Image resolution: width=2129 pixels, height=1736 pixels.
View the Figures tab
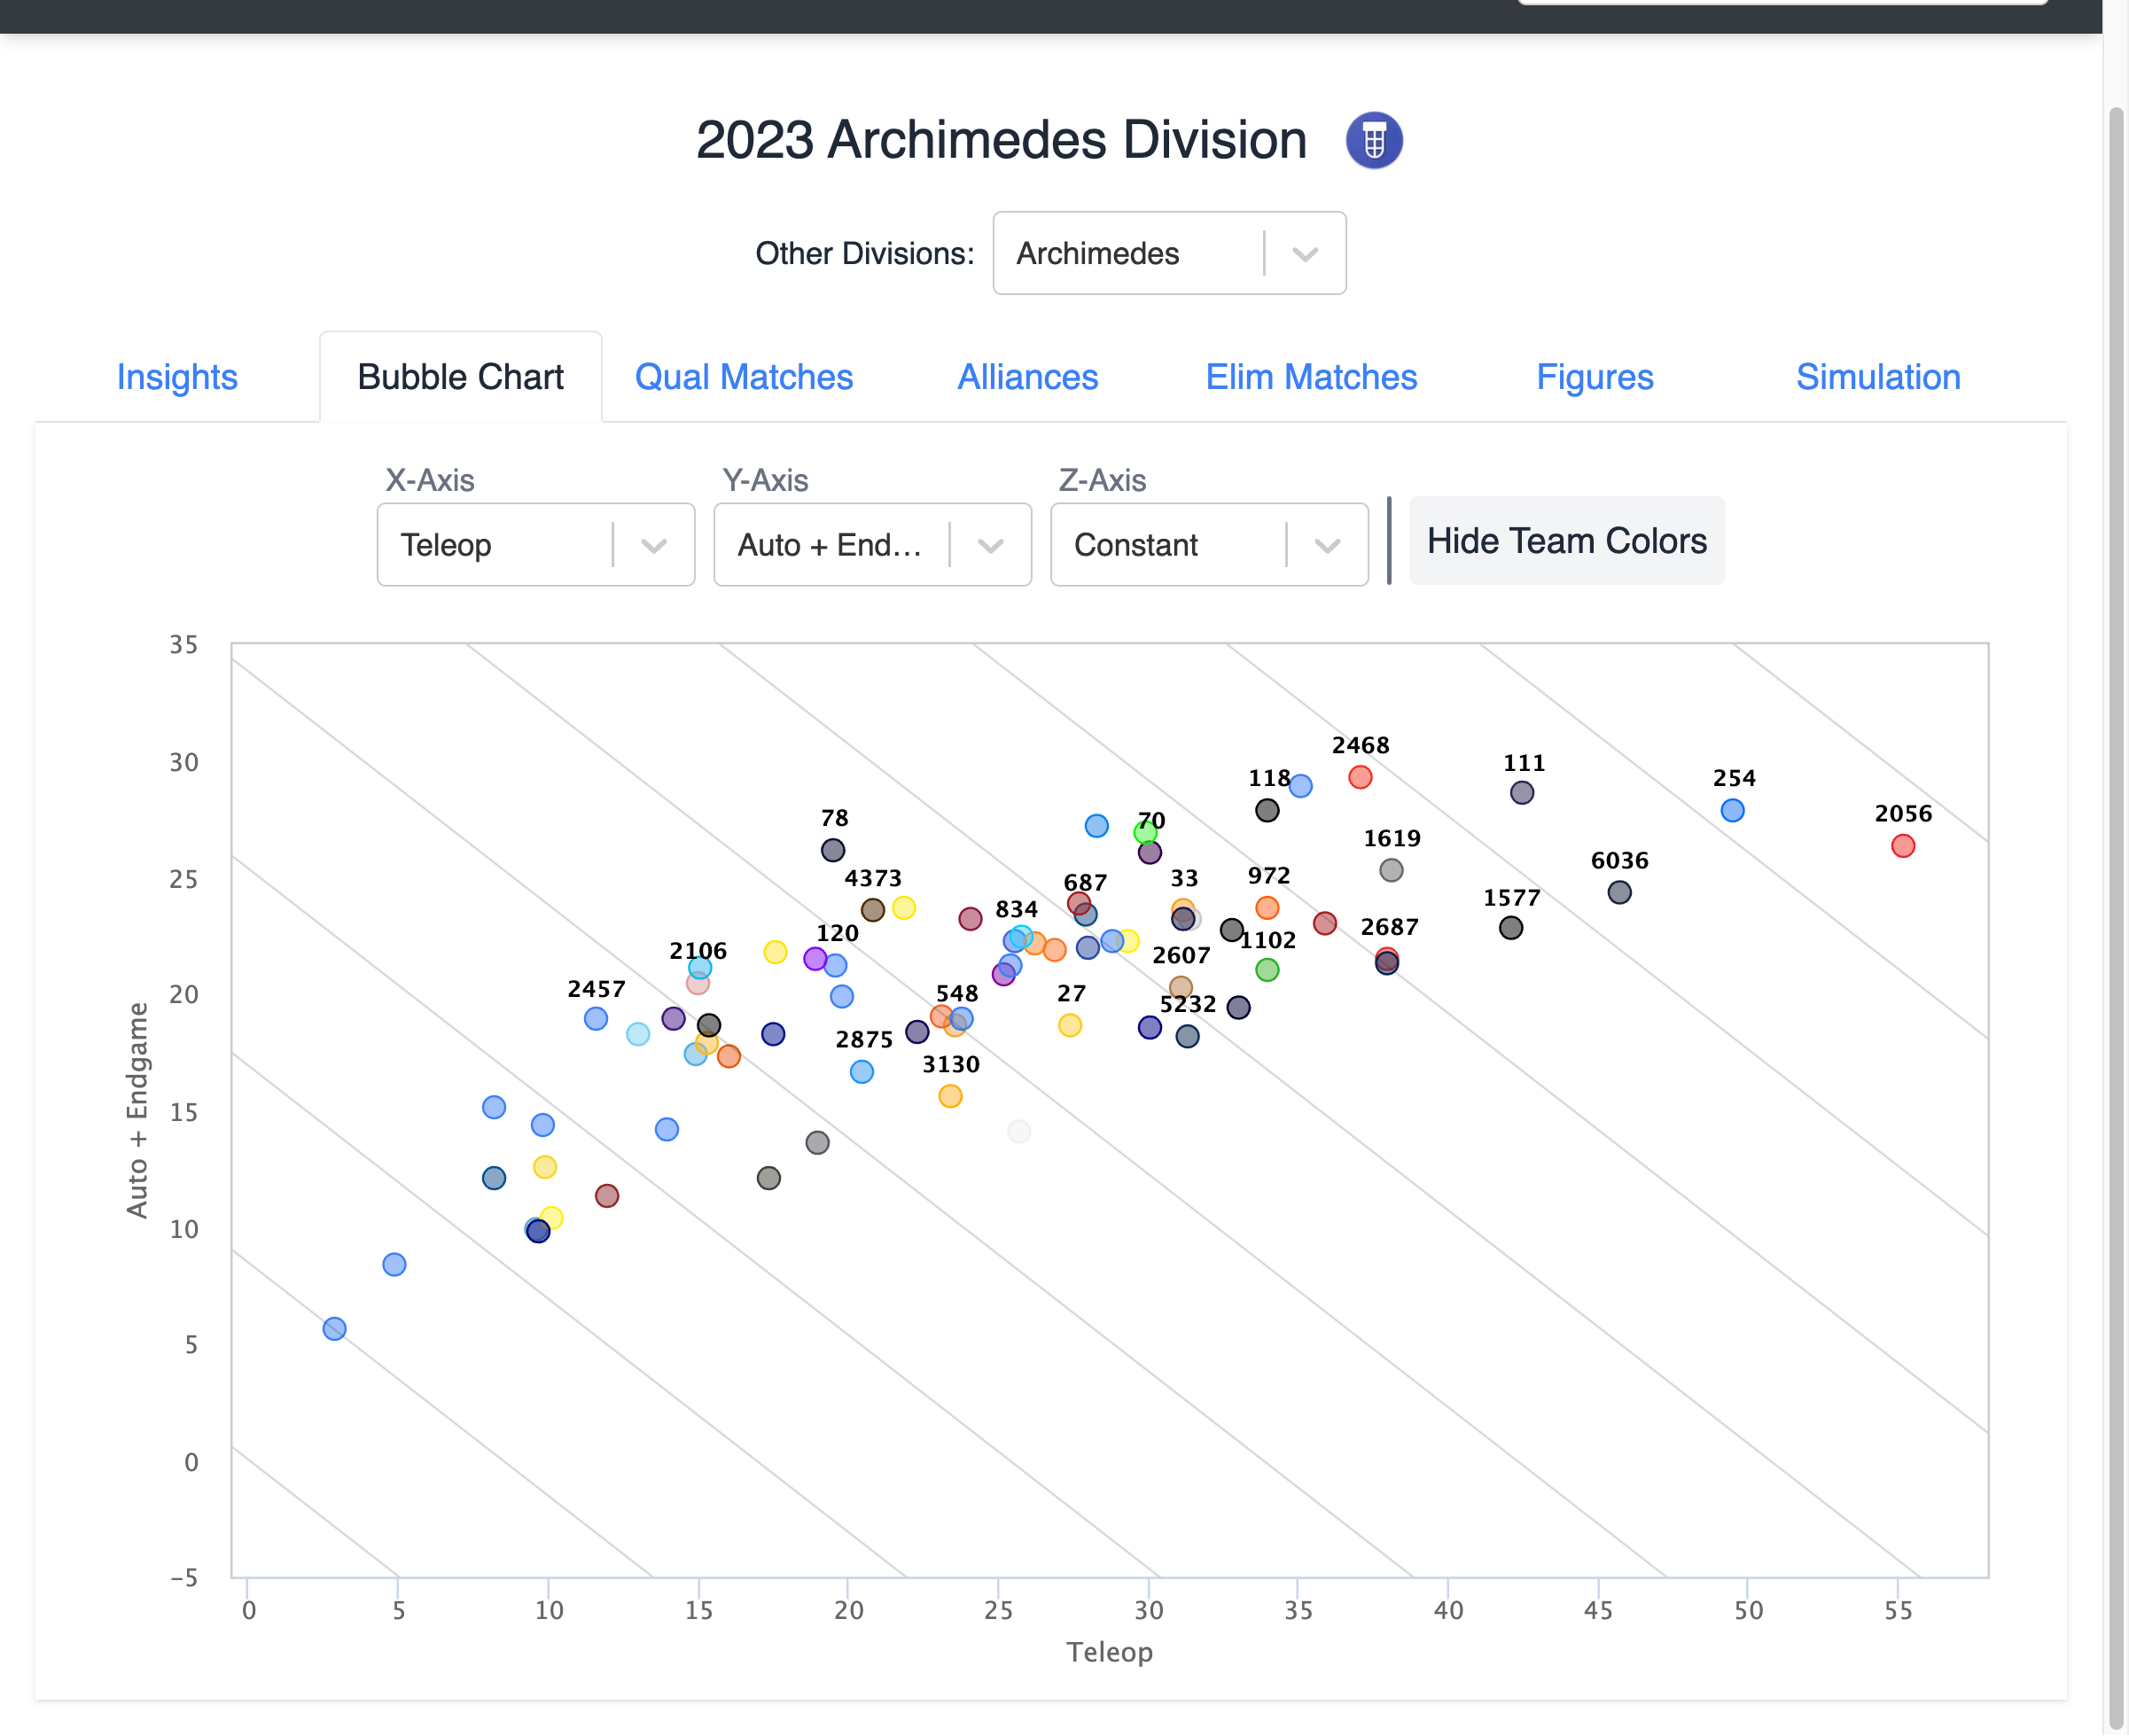[1595, 377]
